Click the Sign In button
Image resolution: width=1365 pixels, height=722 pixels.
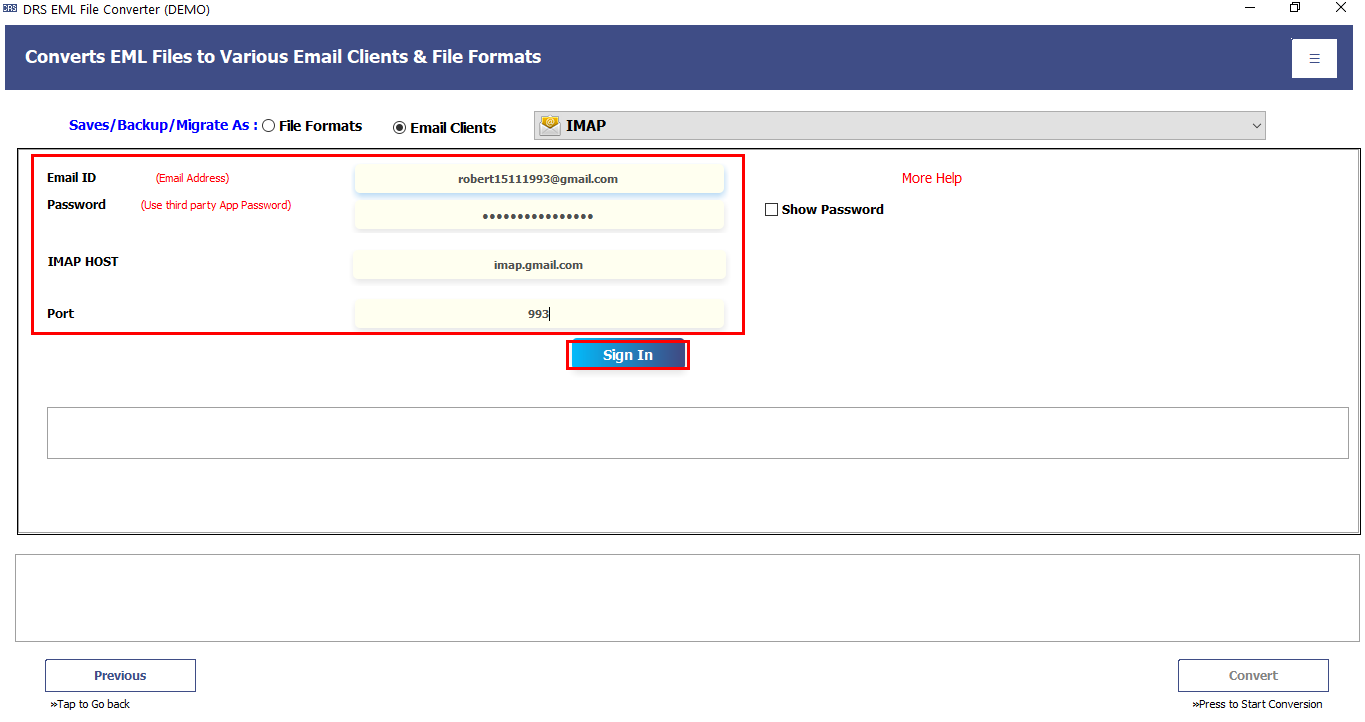click(x=628, y=355)
